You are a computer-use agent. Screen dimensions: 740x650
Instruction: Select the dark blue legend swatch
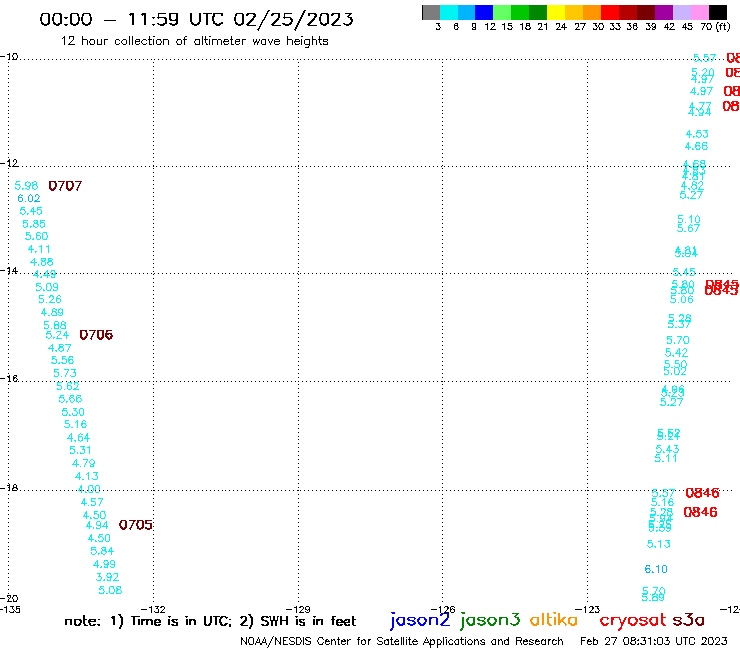tap(484, 12)
